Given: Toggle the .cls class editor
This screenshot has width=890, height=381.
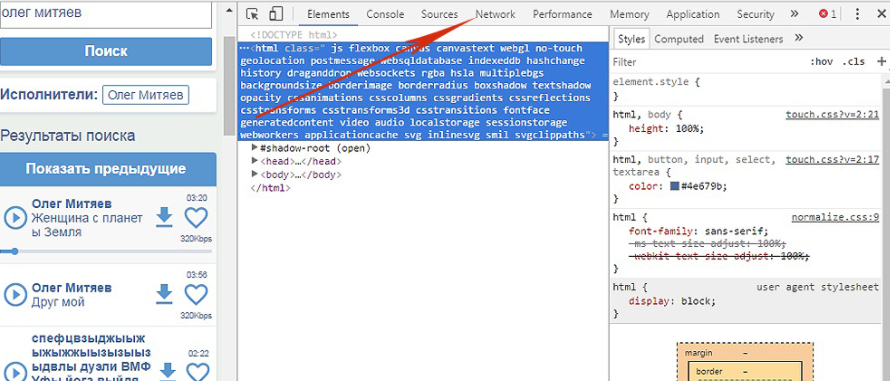Looking at the screenshot, I should [854, 61].
